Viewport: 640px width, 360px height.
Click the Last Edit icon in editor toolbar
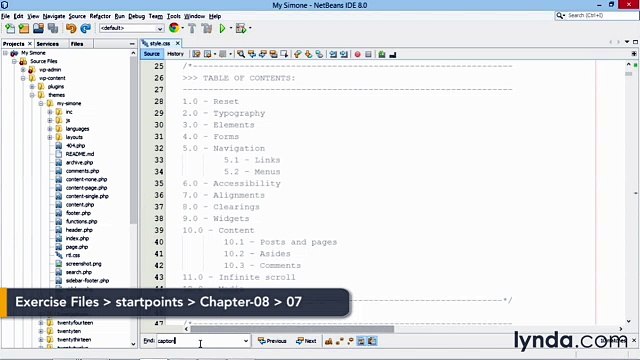196,54
